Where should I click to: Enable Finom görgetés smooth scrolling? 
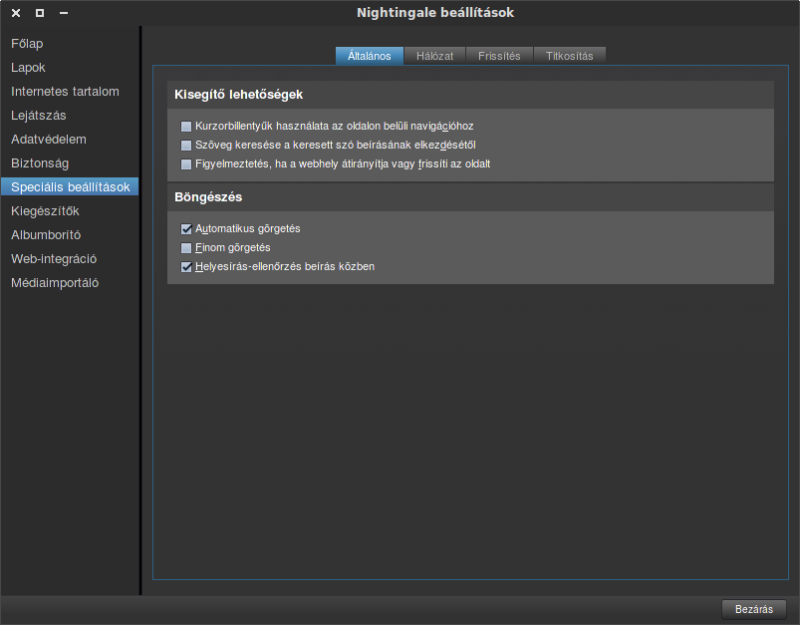click(186, 248)
